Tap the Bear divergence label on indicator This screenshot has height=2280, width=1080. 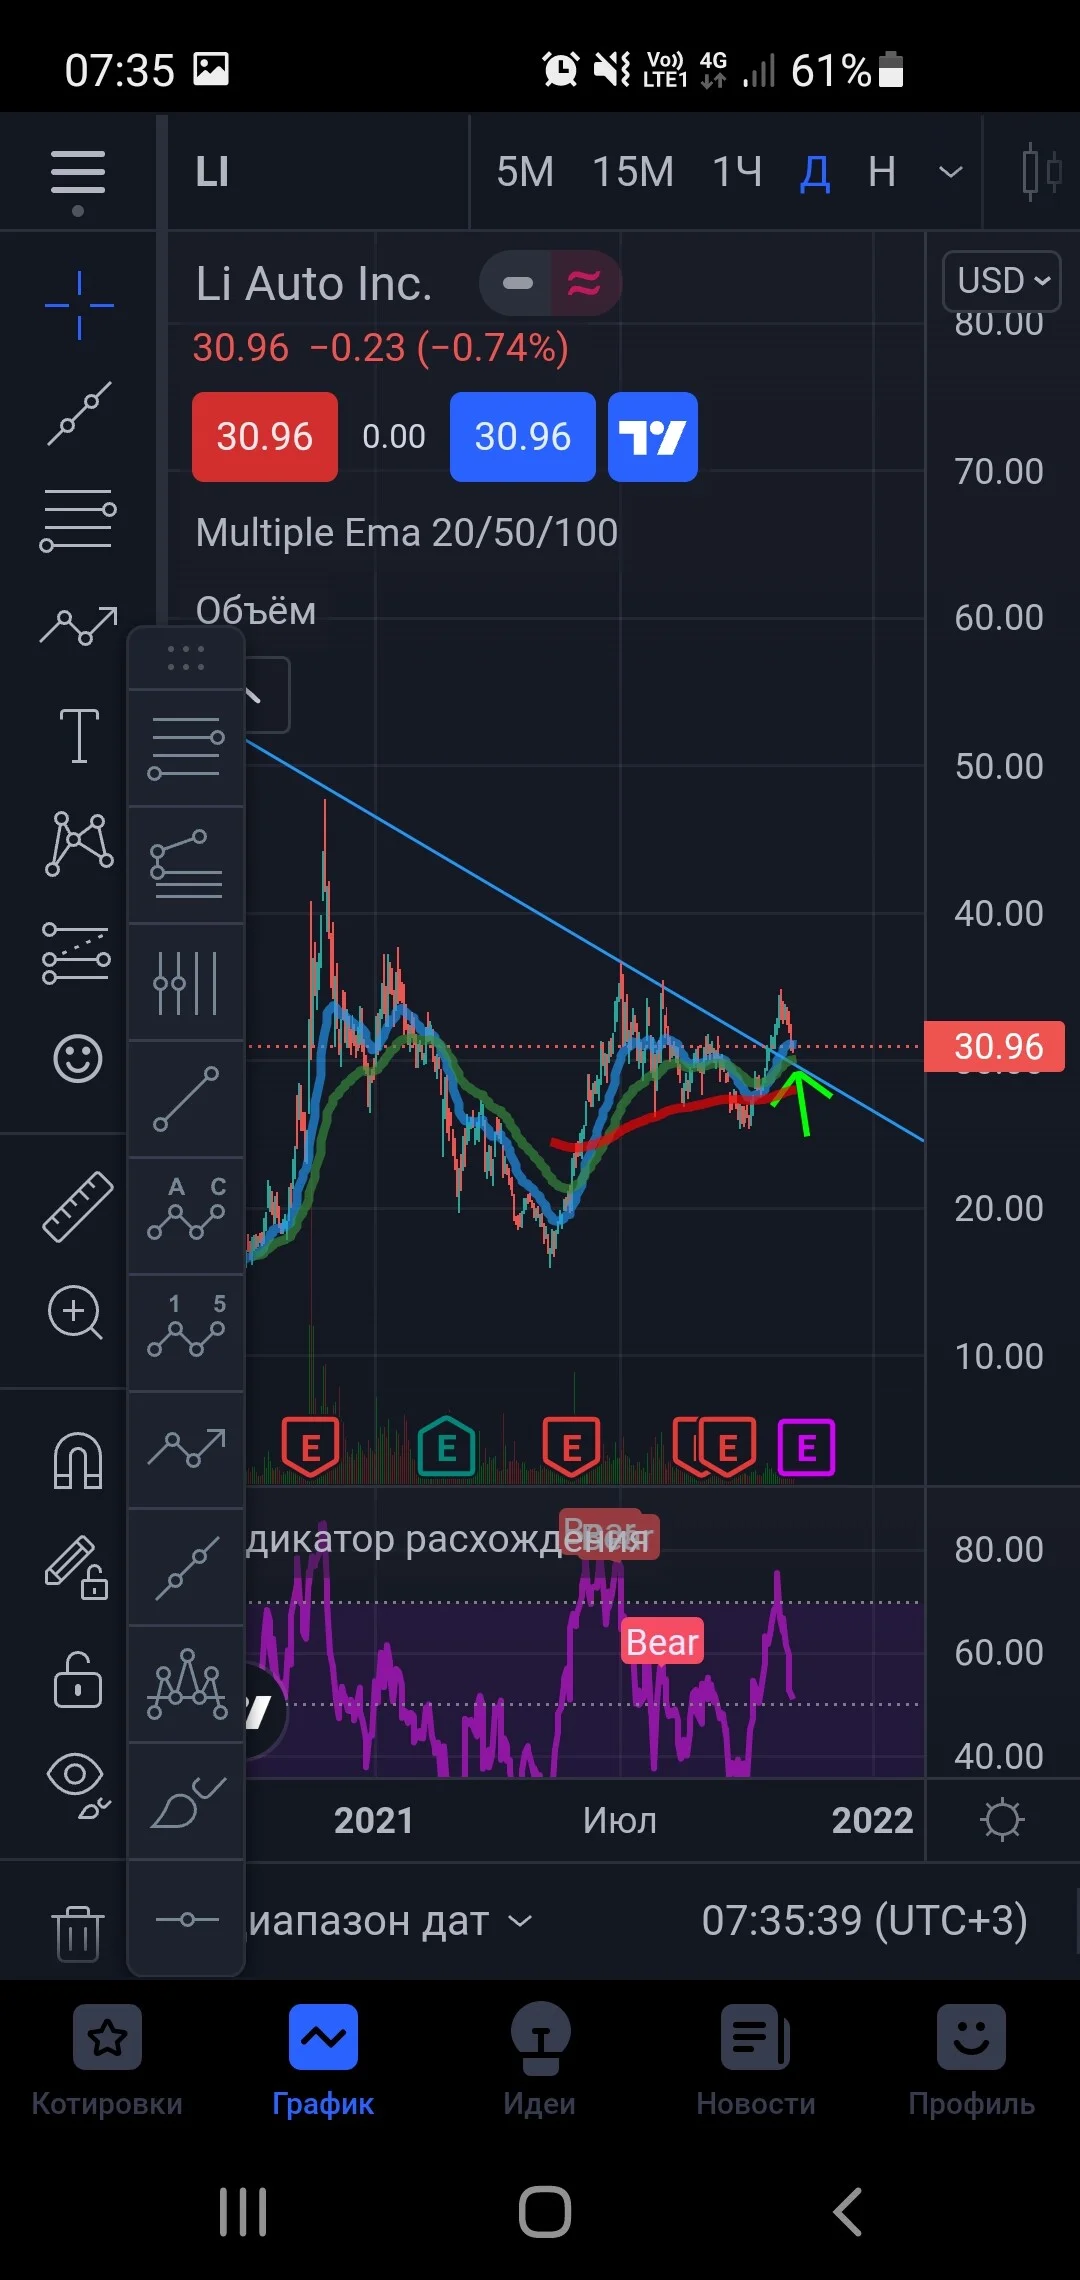coord(662,1642)
